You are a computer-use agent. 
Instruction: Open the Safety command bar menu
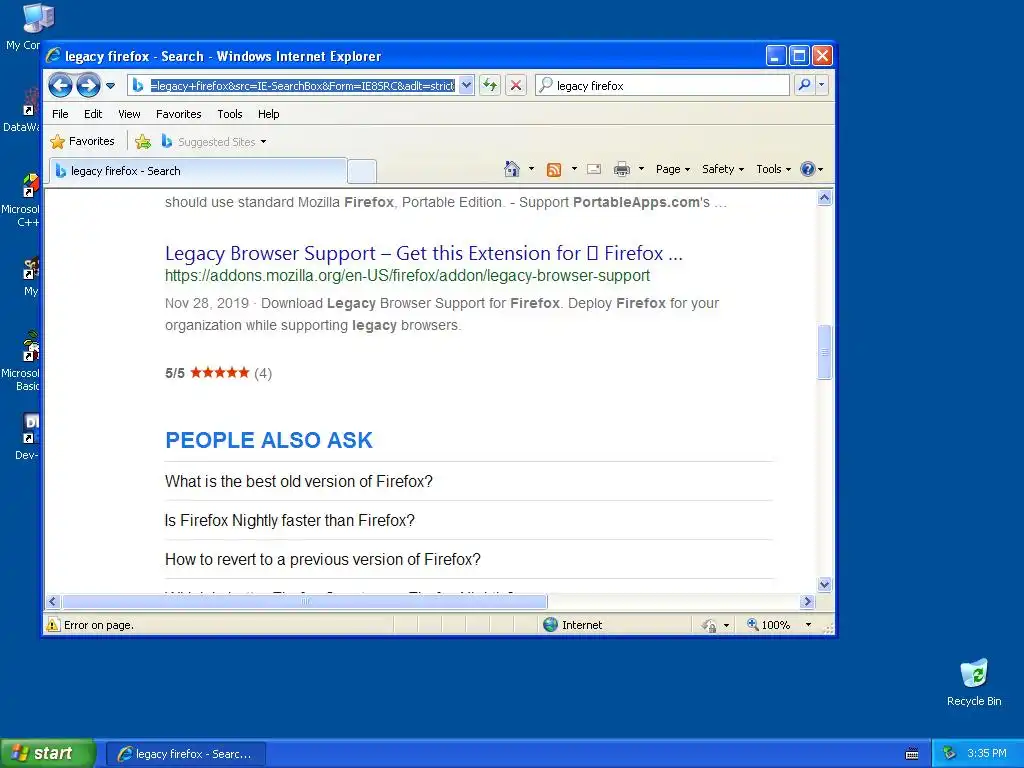tap(723, 169)
